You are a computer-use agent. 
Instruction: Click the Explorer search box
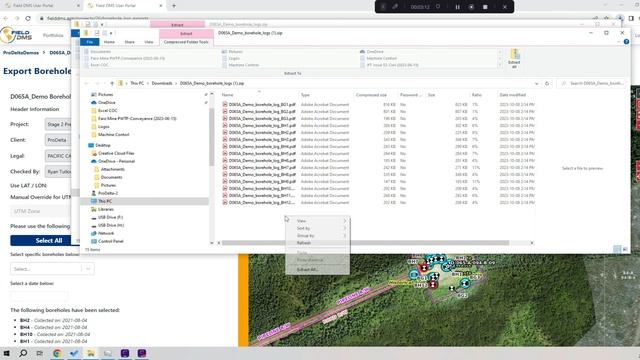point(592,83)
